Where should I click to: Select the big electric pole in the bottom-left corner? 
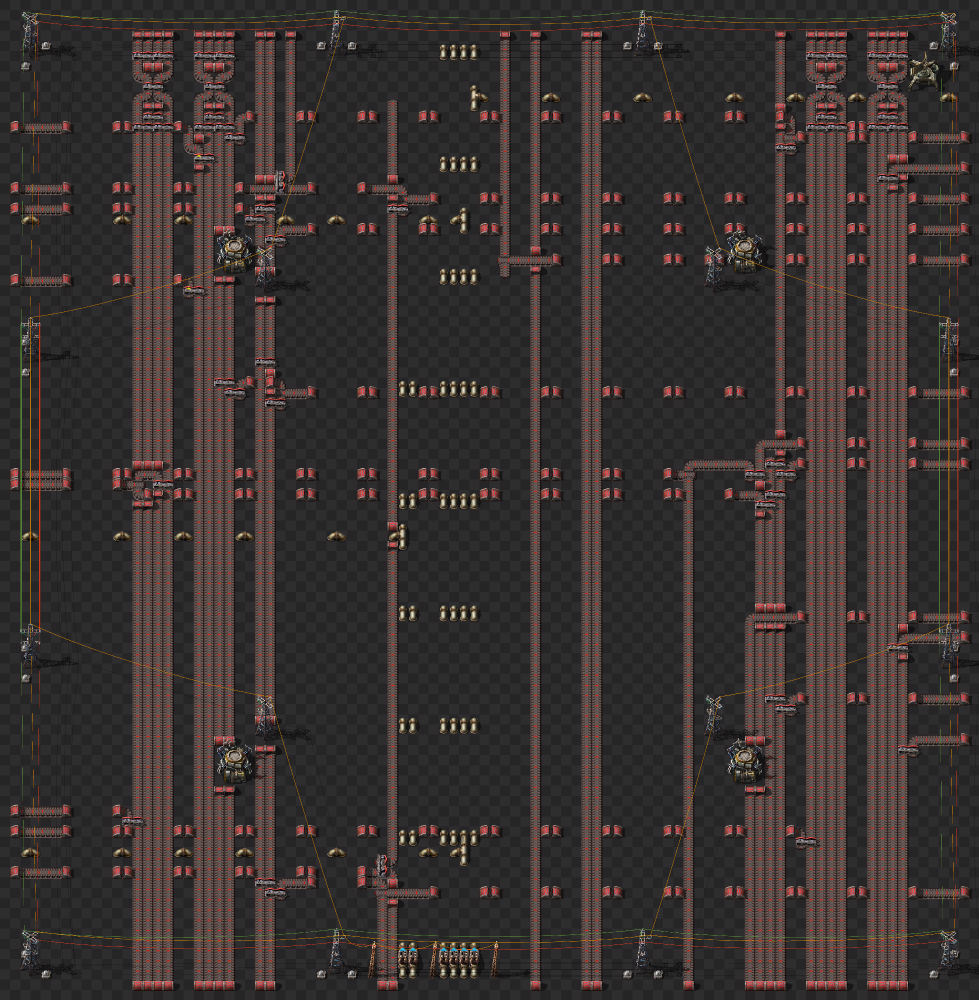click(30, 950)
